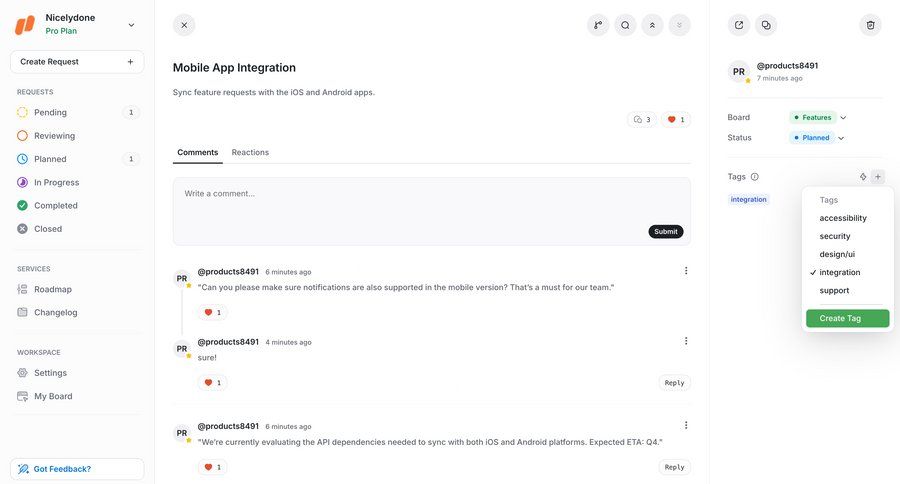Viewport: 900px width, 484px height.
Task: Go to previous request with double-chevron up
Action: (652, 25)
